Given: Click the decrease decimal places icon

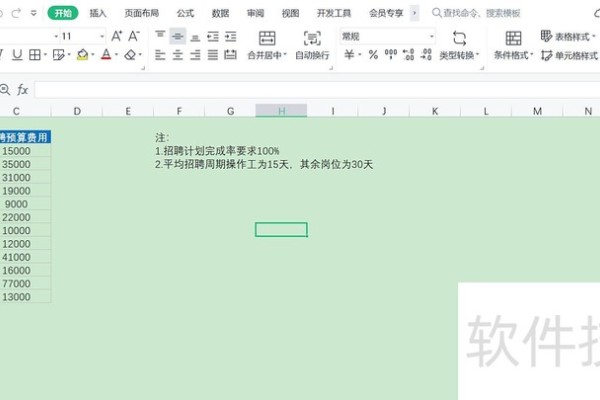Looking at the screenshot, I should 426,54.
